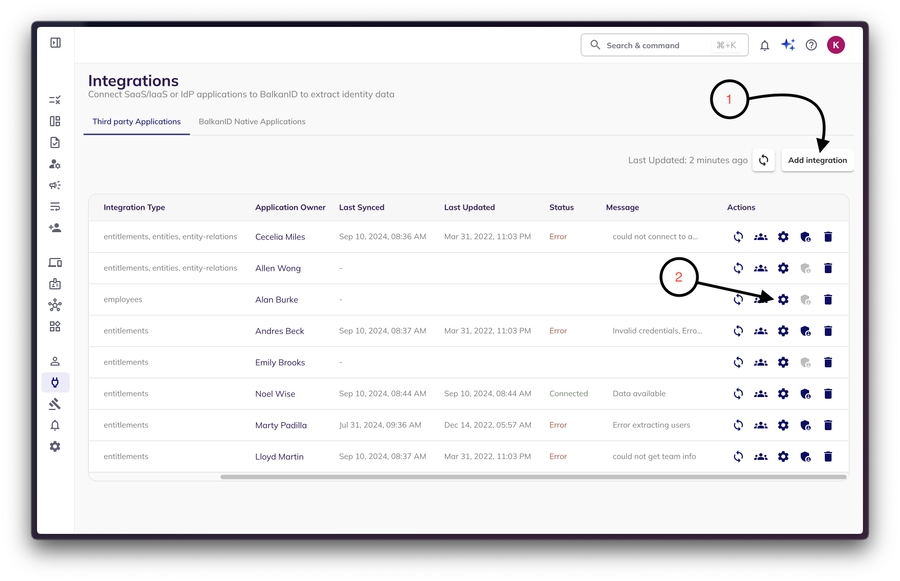Open the integrations plug icon in sidebar
Image resolution: width=900 pixels, height=581 pixels.
click(55, 383)
